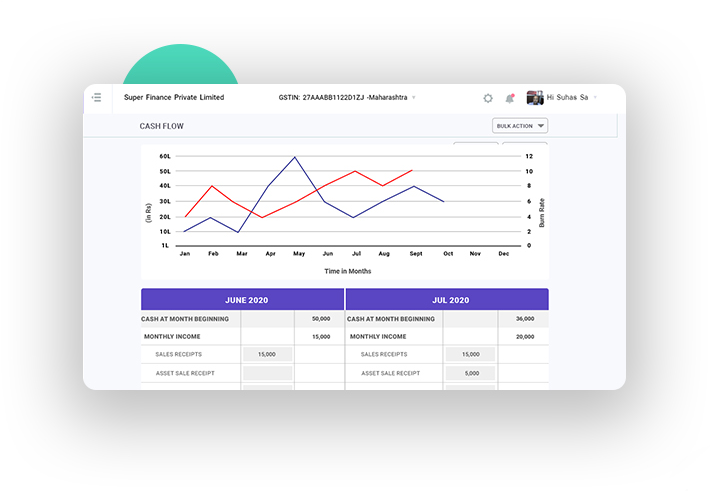Click the user profile avatar
723x491 pixels.
coord(535,98)
